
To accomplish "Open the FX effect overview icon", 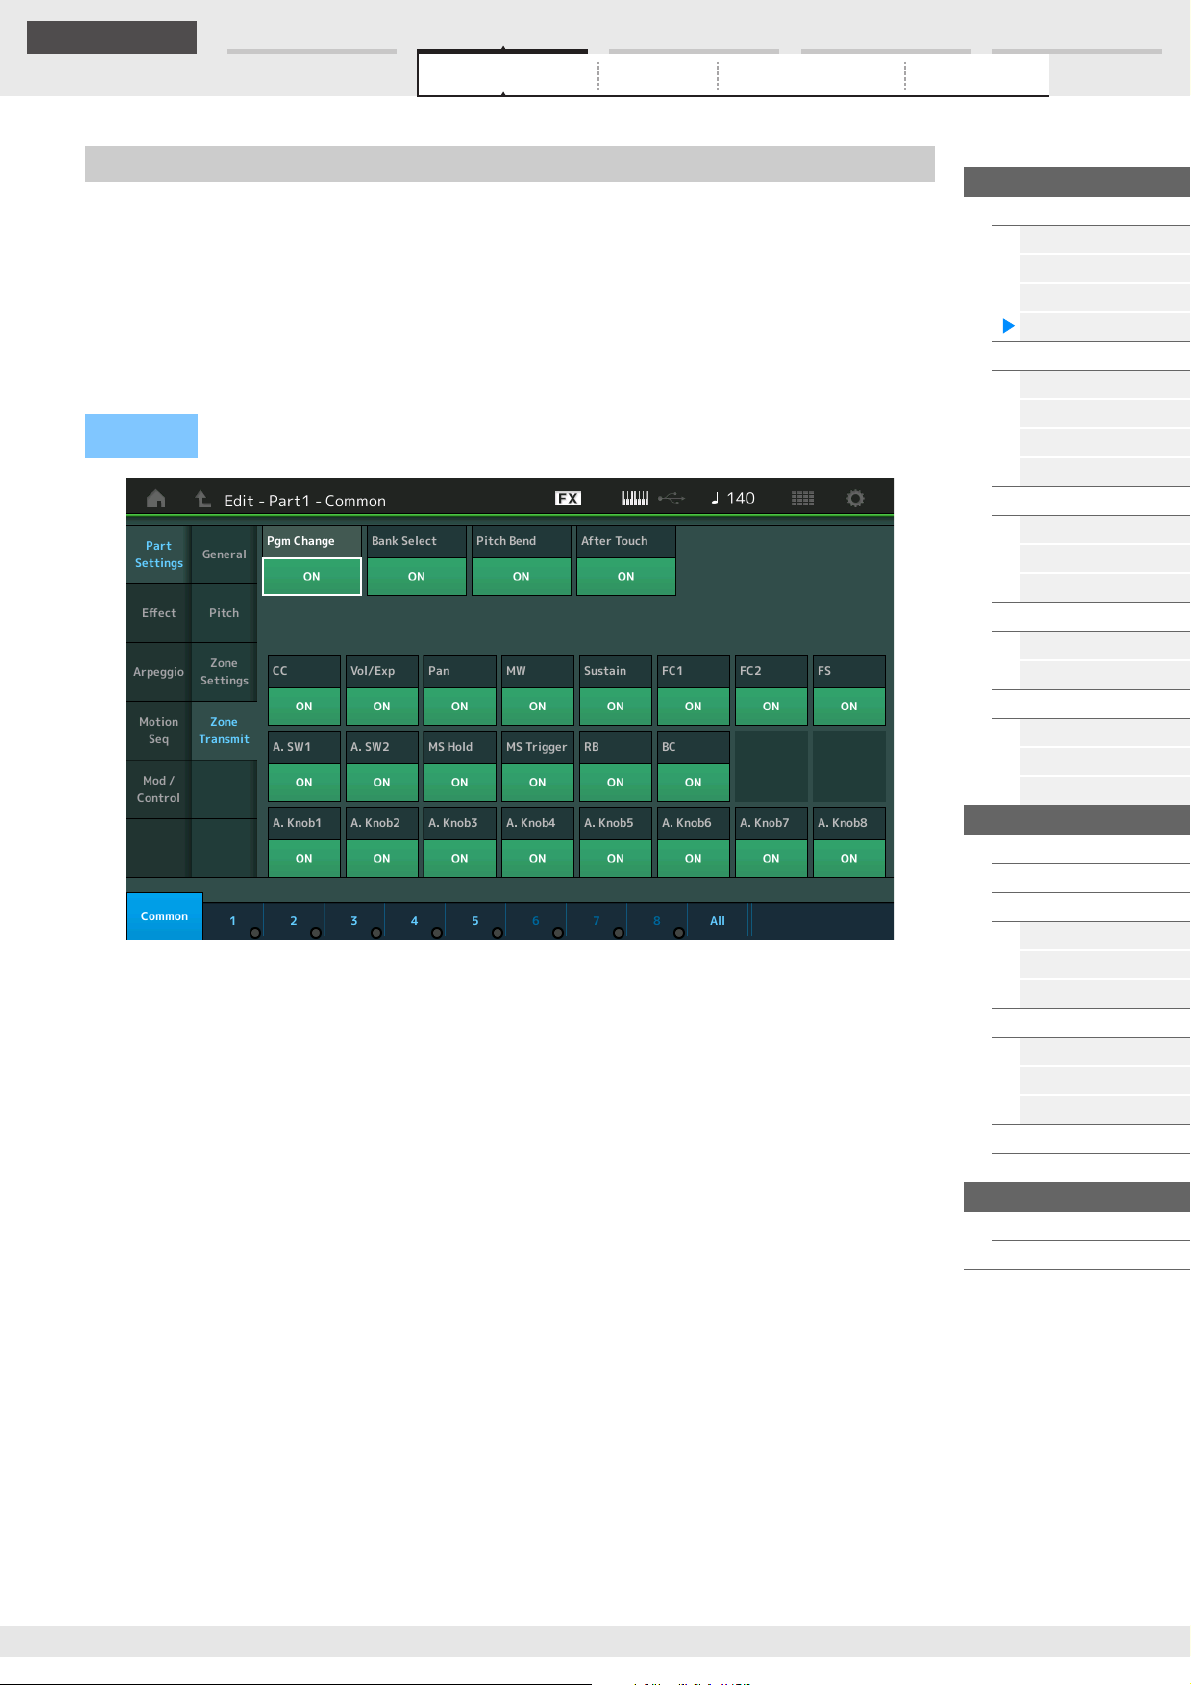I will click(568, 498).
